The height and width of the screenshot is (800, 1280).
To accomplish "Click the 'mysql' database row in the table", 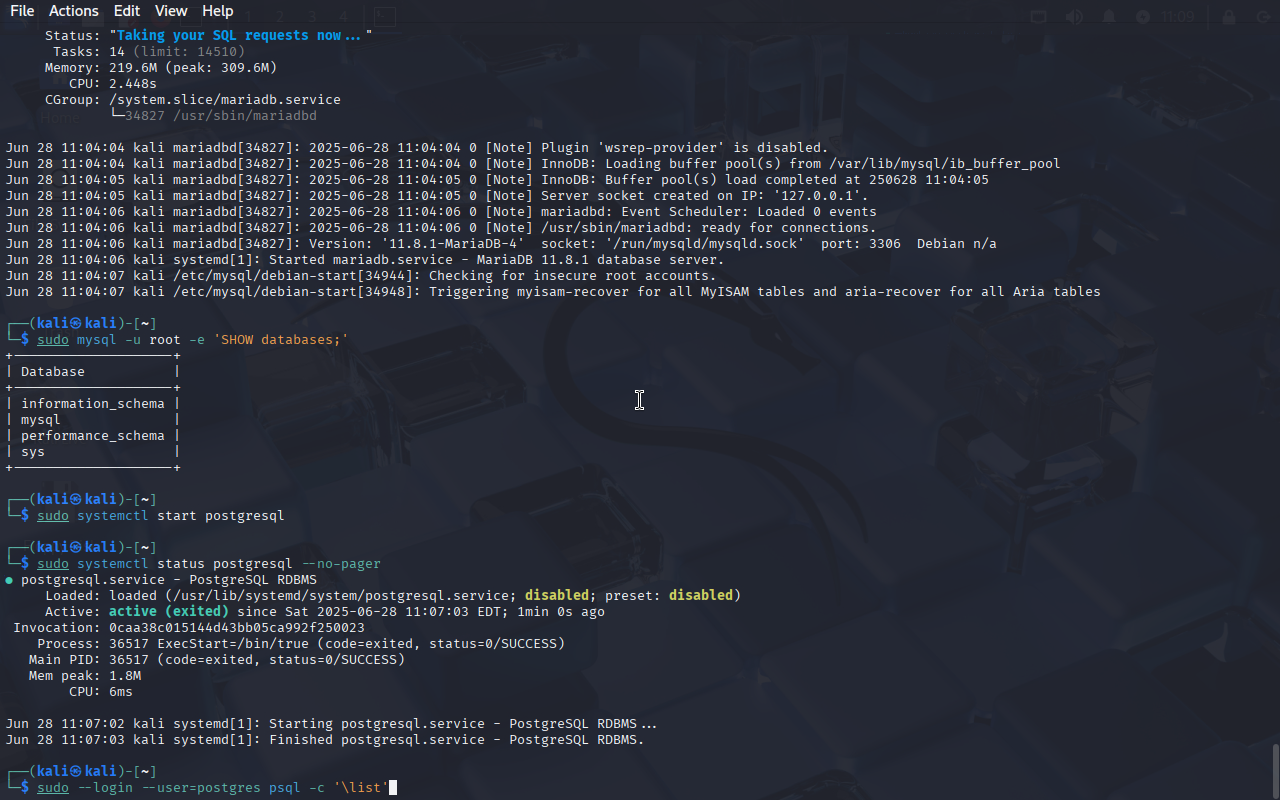I will tap(92, 420).
